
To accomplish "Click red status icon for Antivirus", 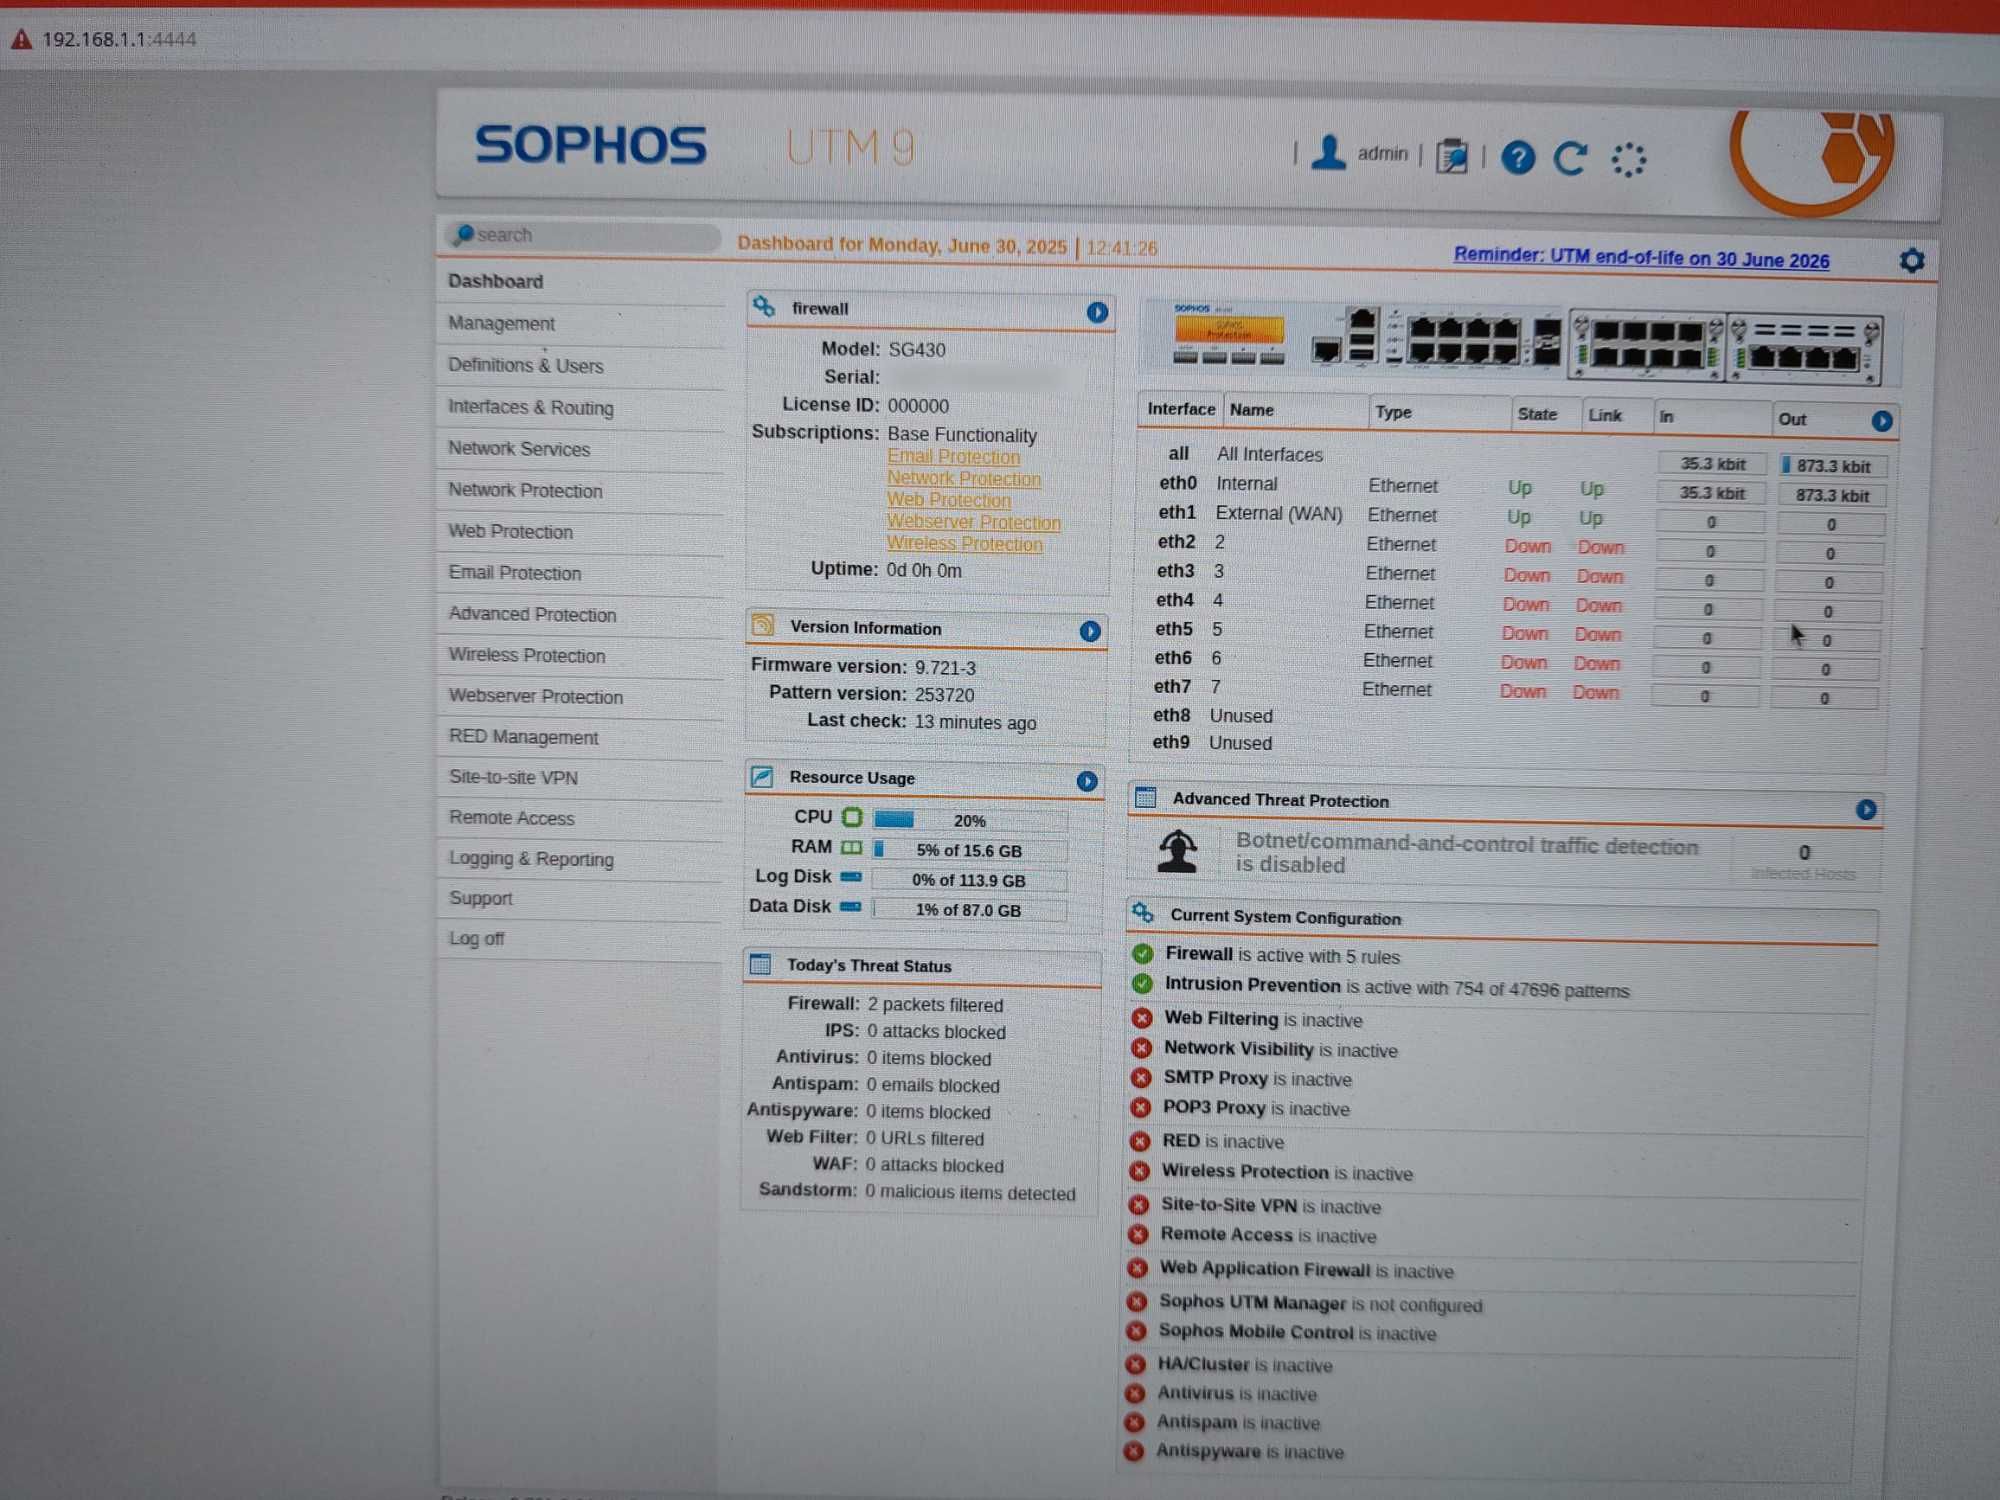I will 1134,1393.
